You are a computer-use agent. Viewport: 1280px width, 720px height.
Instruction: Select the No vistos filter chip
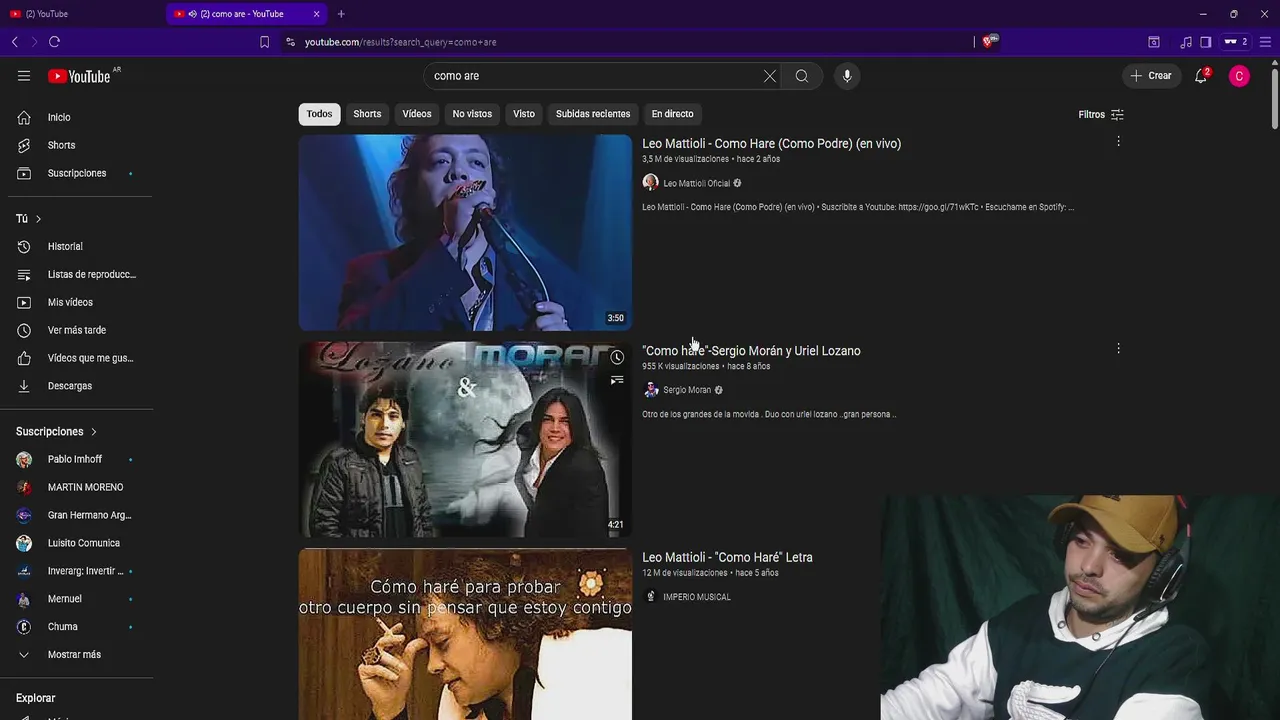pos(472,114)
